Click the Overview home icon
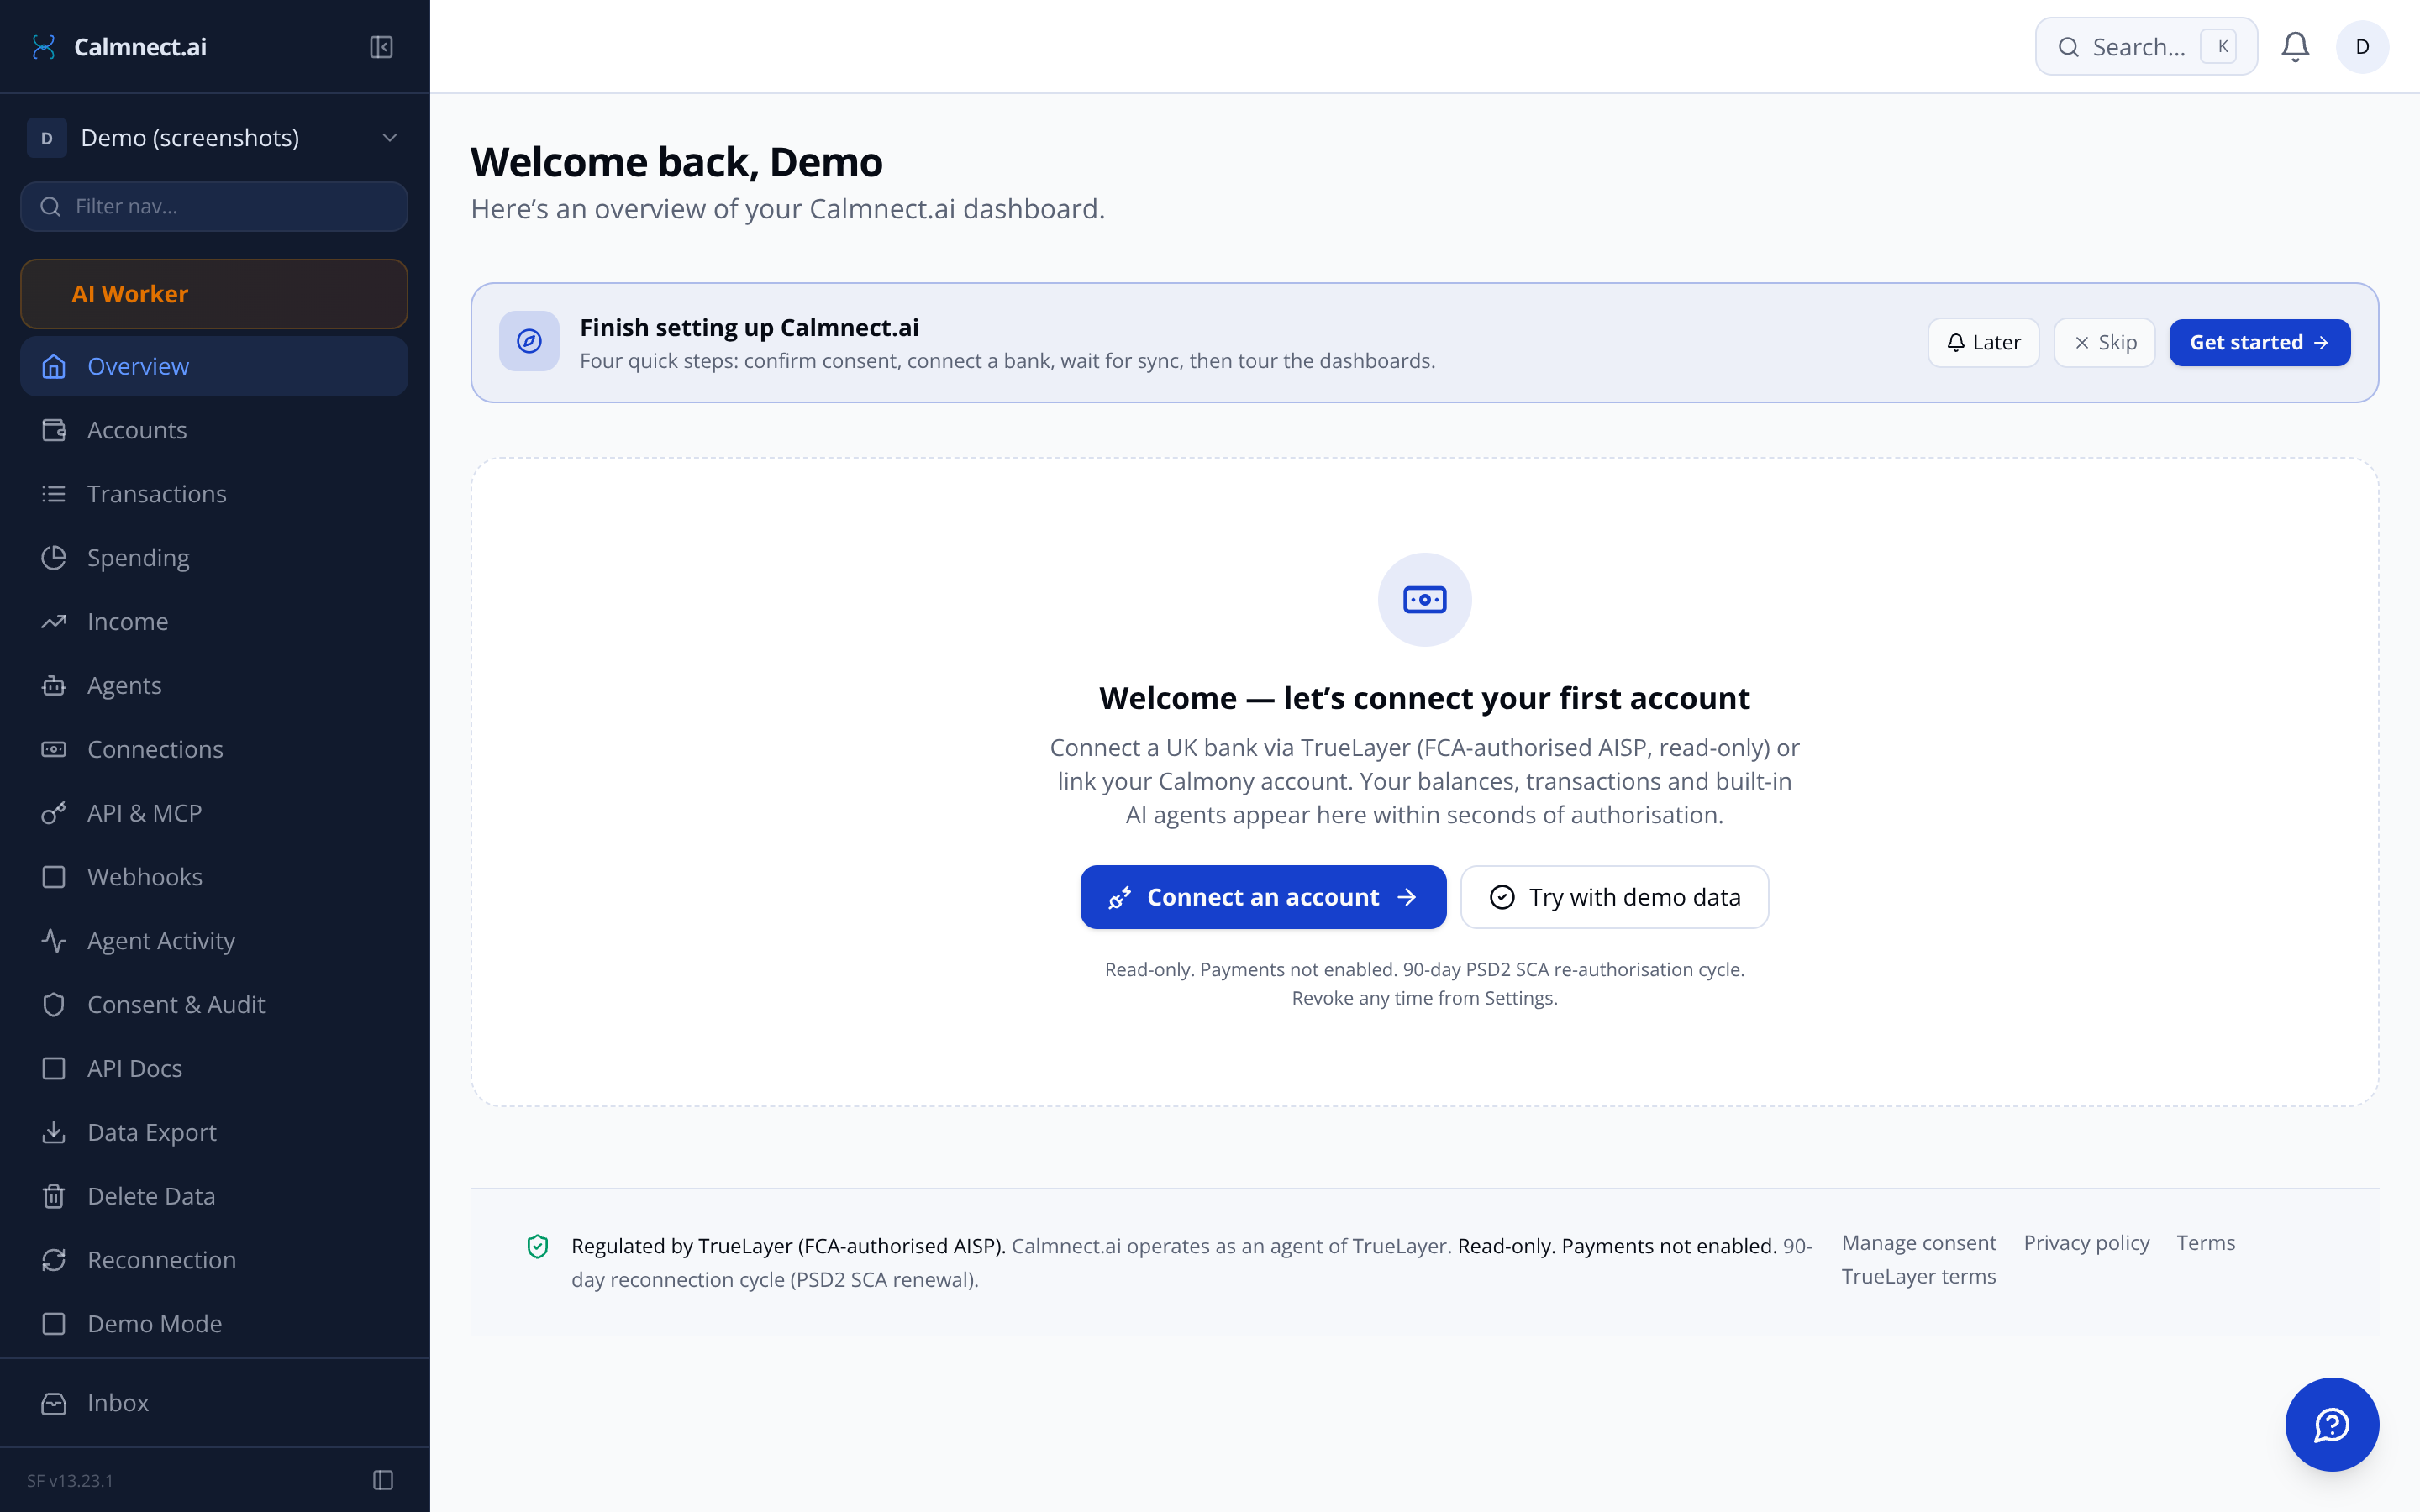This screenshot has height=1512, width=2420. [54, 366]
